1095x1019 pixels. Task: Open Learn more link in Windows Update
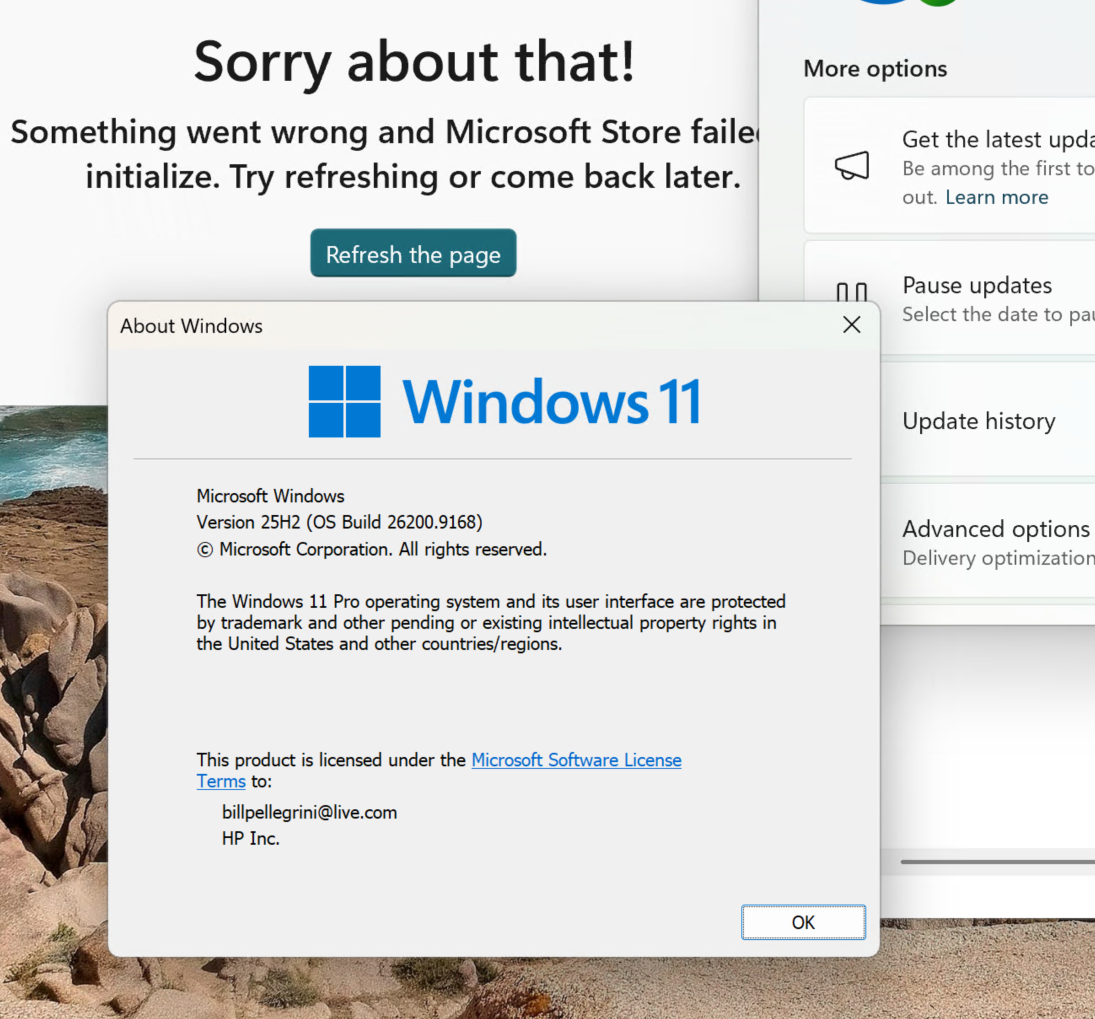[997, 197]
